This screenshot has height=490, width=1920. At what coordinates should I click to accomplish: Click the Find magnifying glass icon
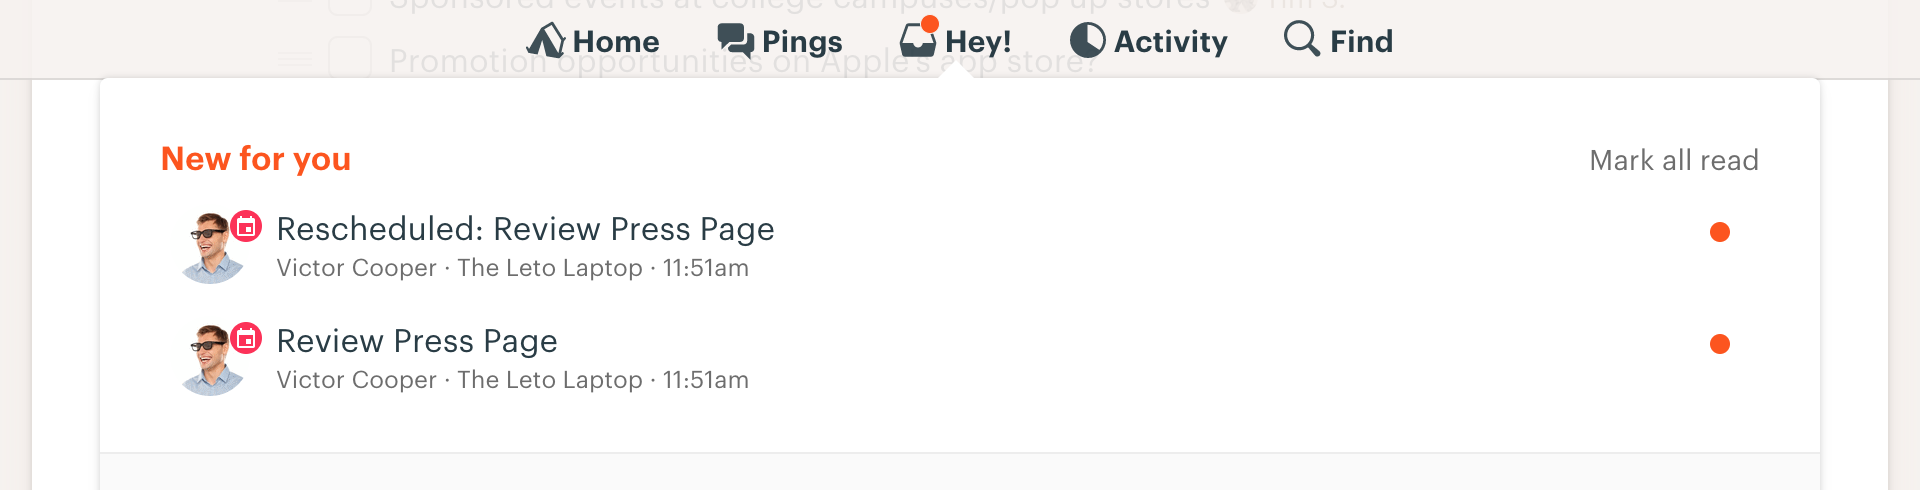[x=1302, y=39]
